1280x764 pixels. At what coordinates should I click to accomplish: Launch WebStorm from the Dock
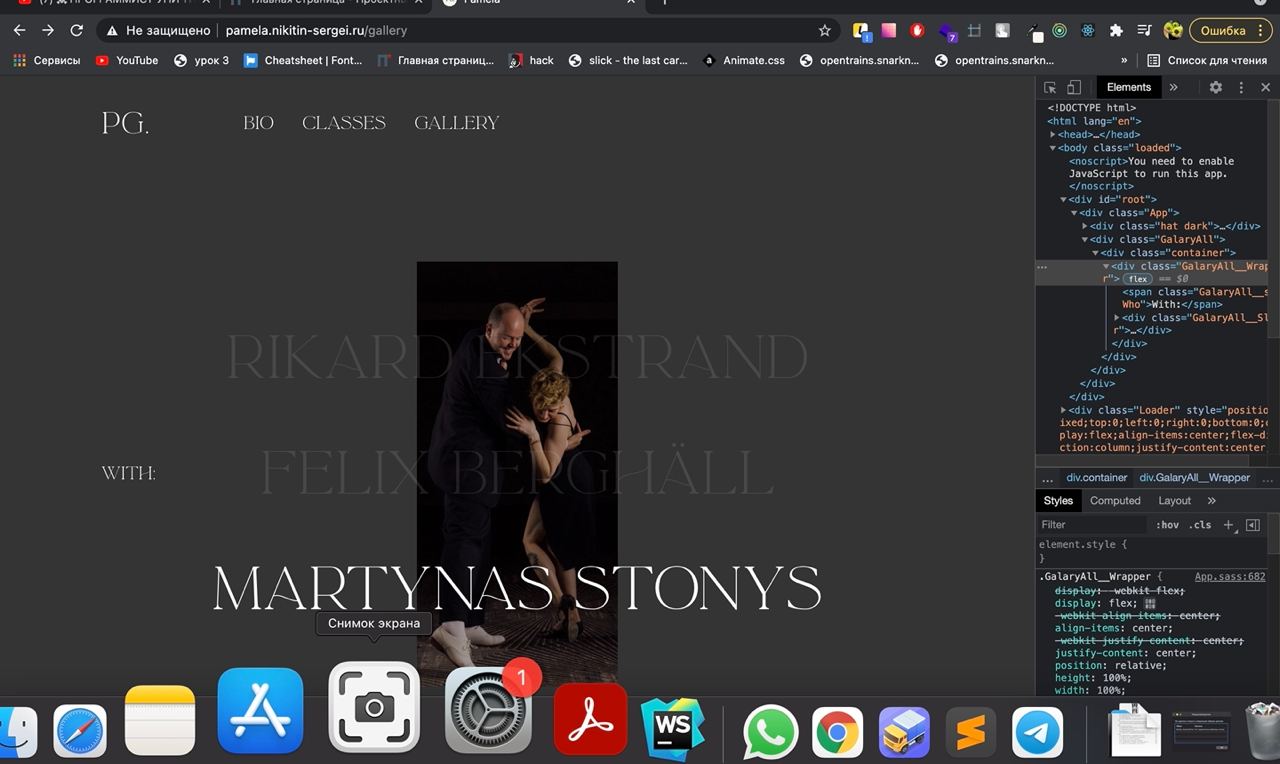(672, 731)
